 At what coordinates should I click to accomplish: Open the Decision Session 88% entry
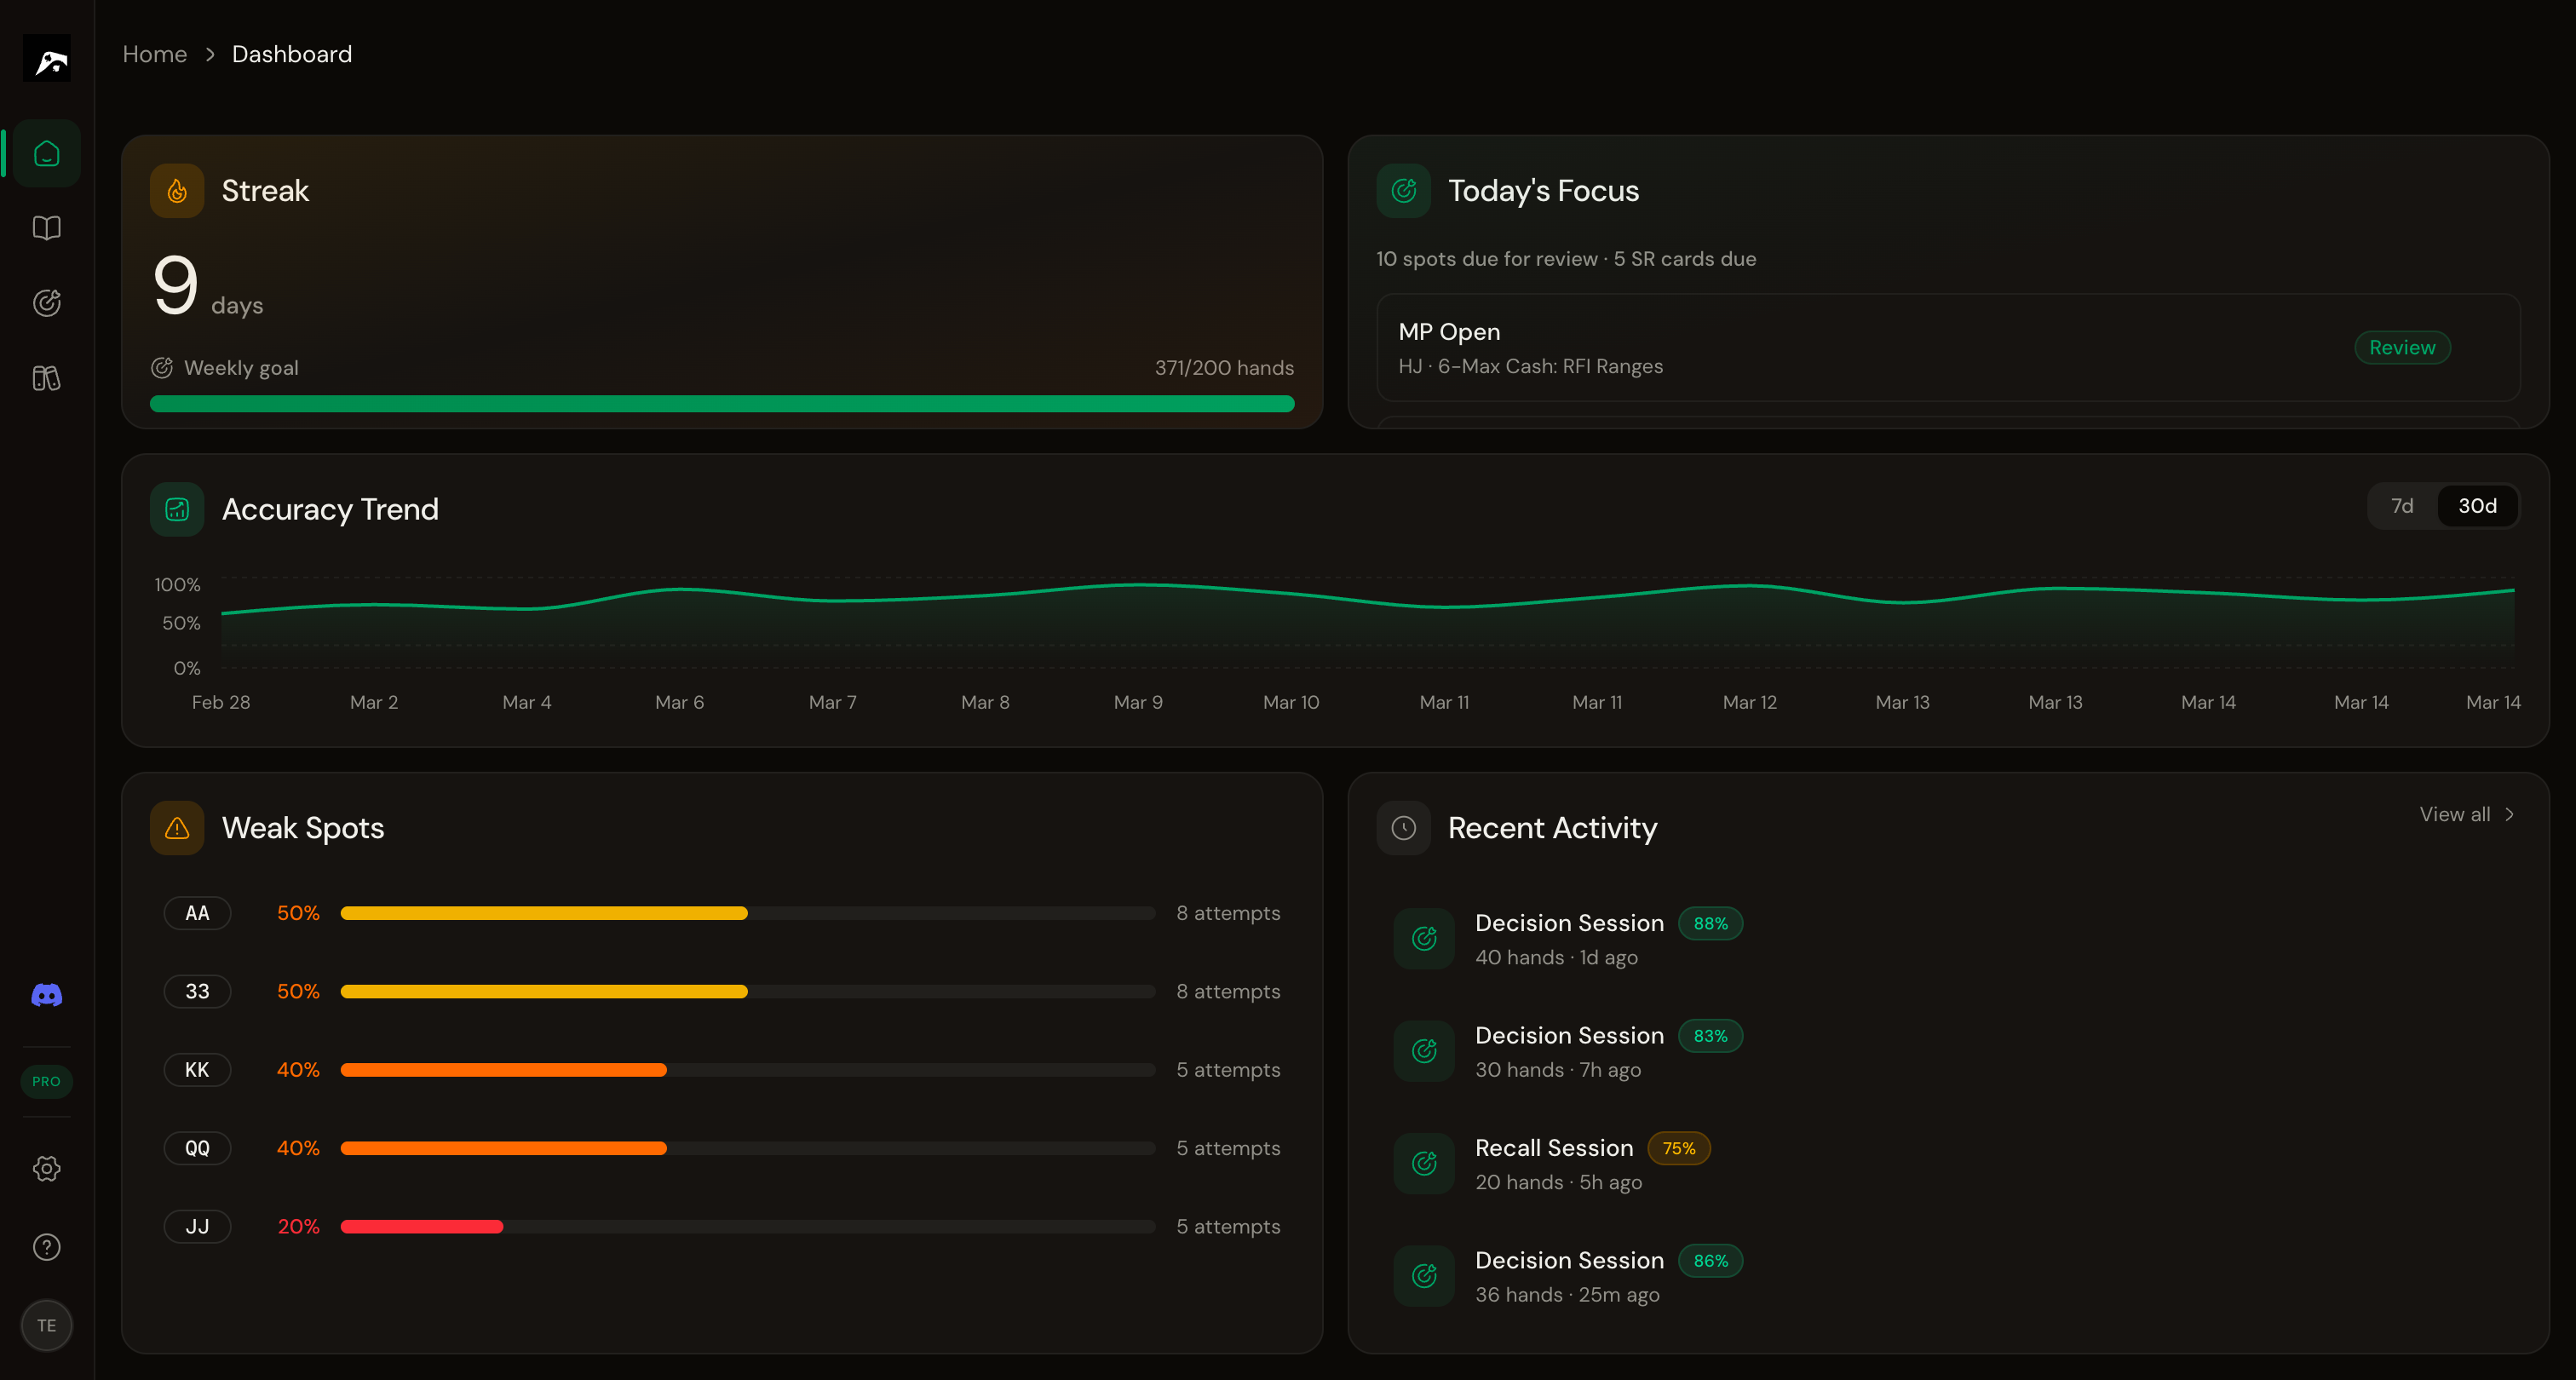pyautogui.click(x=1569, y=923)
